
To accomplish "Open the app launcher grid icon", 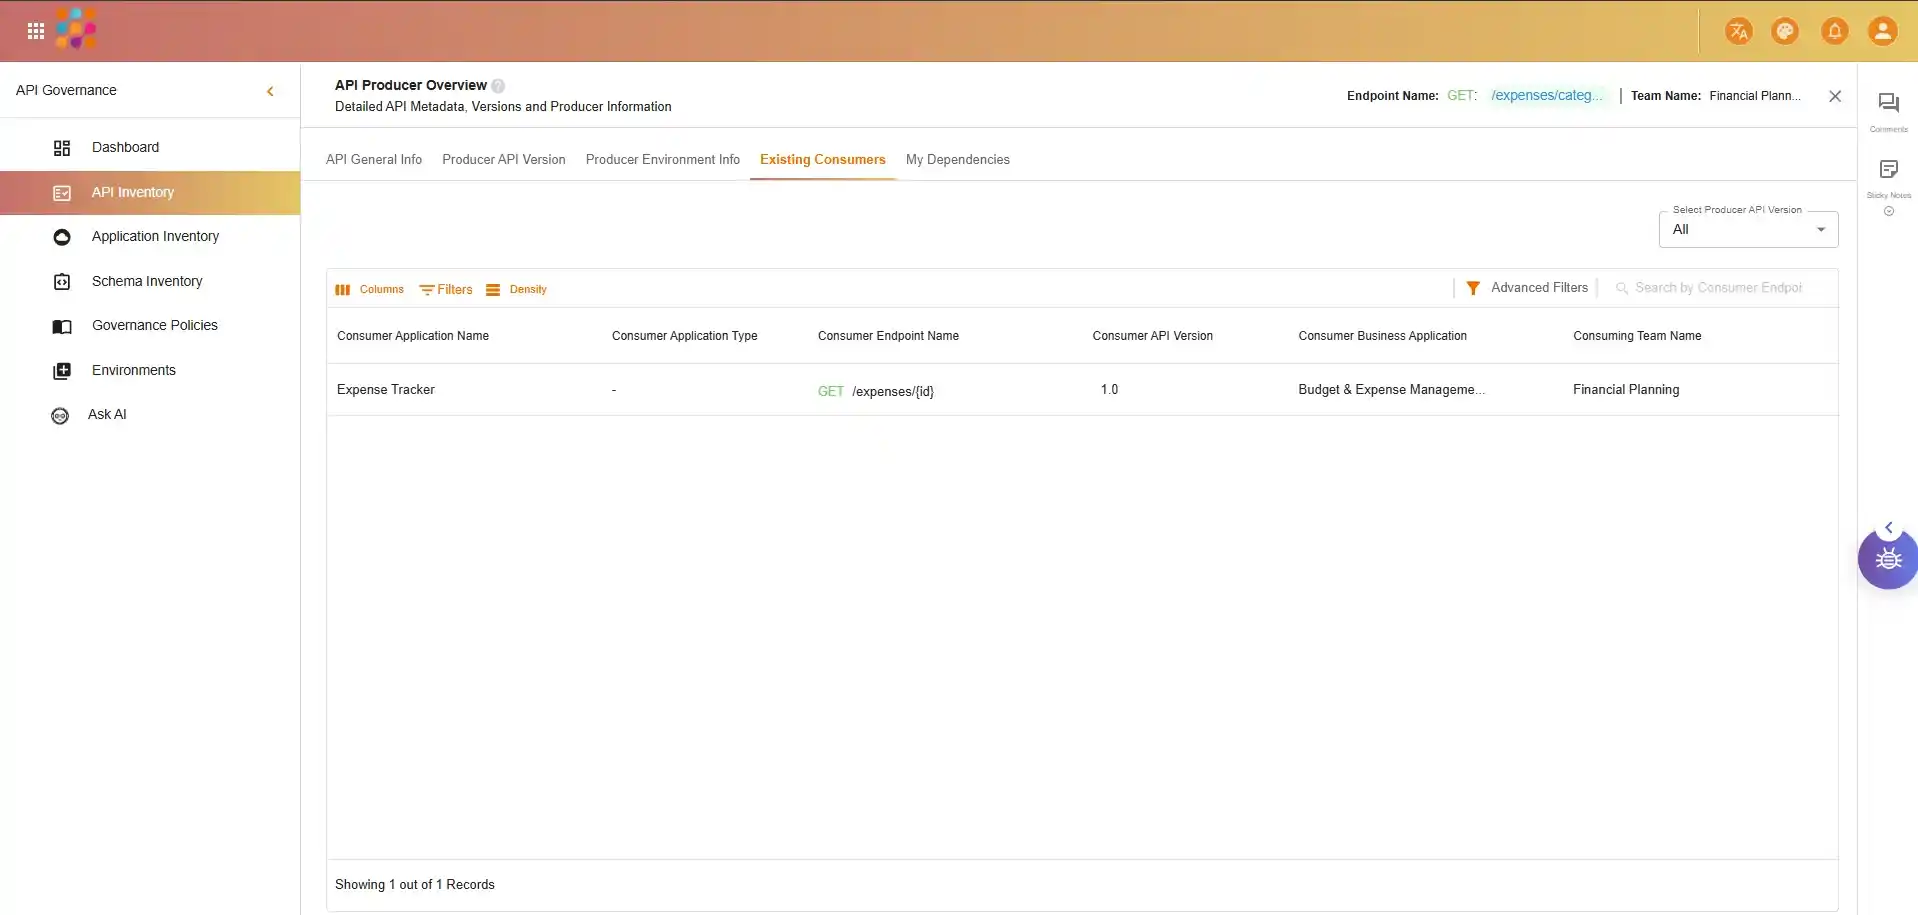I will pyautogui.click(x=36, y=31).
